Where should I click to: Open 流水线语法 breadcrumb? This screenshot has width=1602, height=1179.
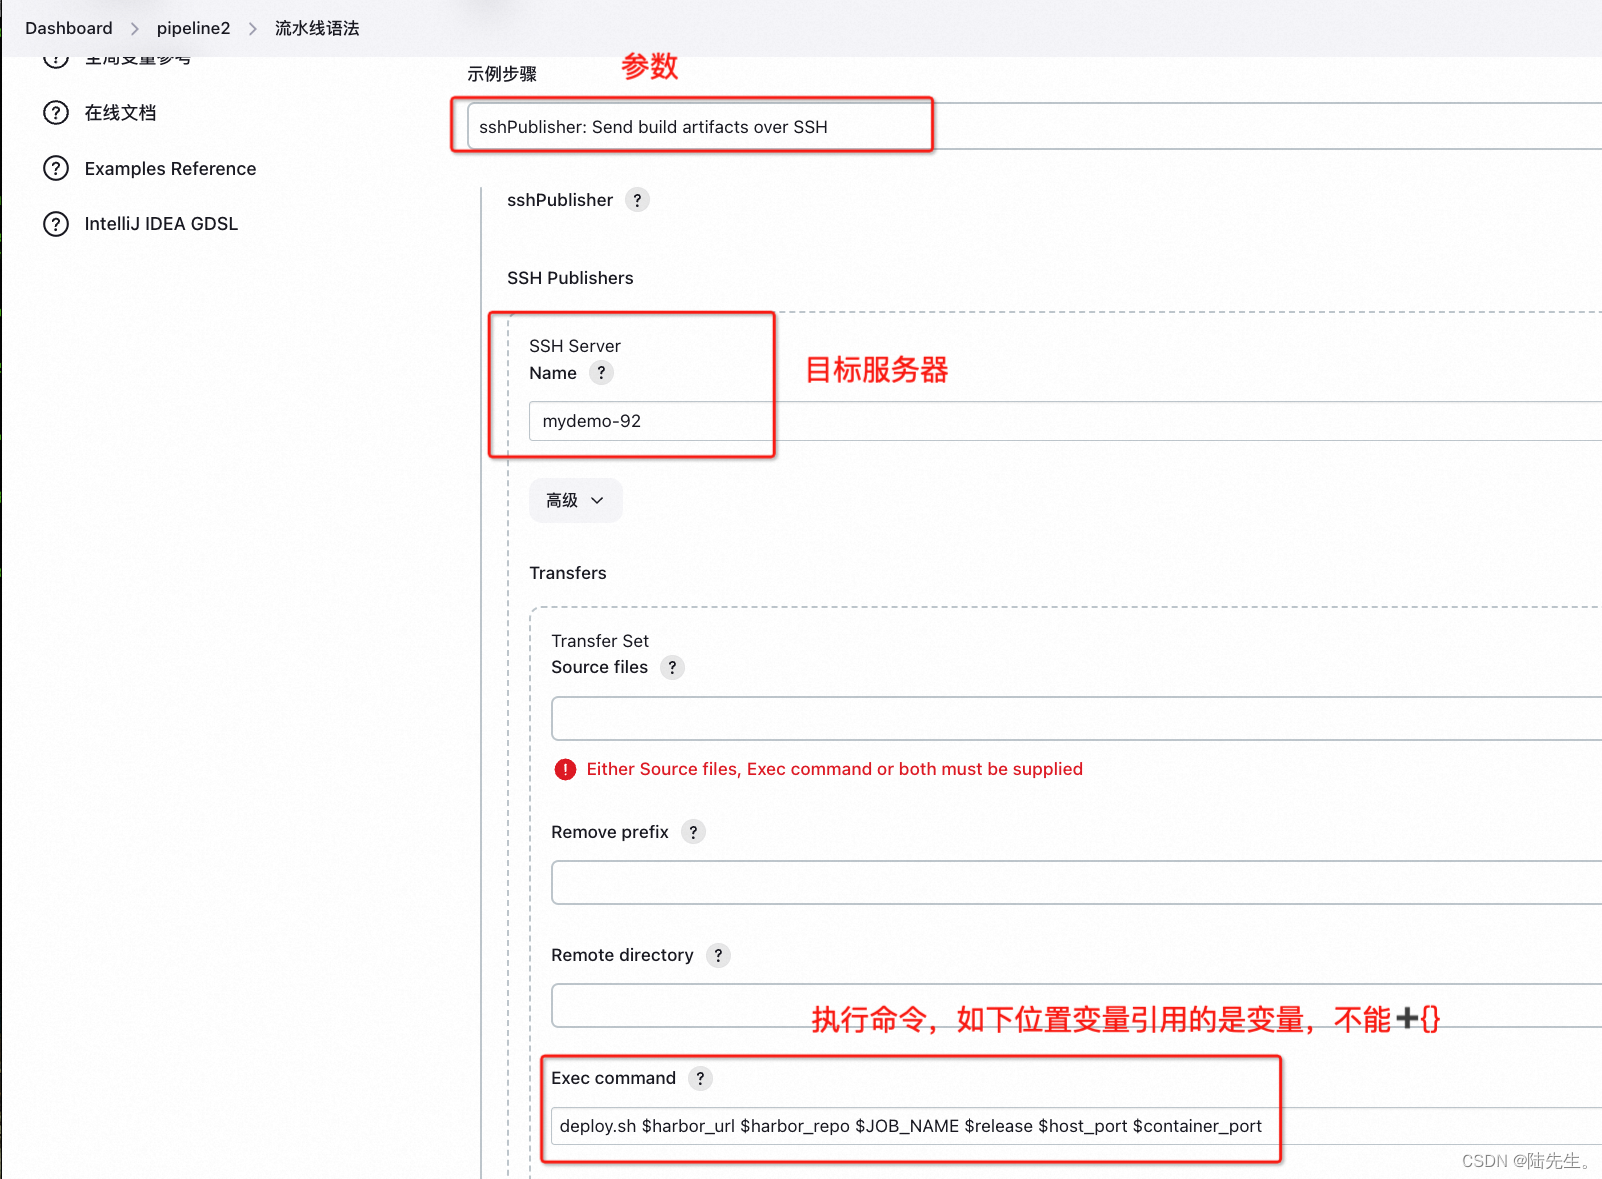(317, 28)
